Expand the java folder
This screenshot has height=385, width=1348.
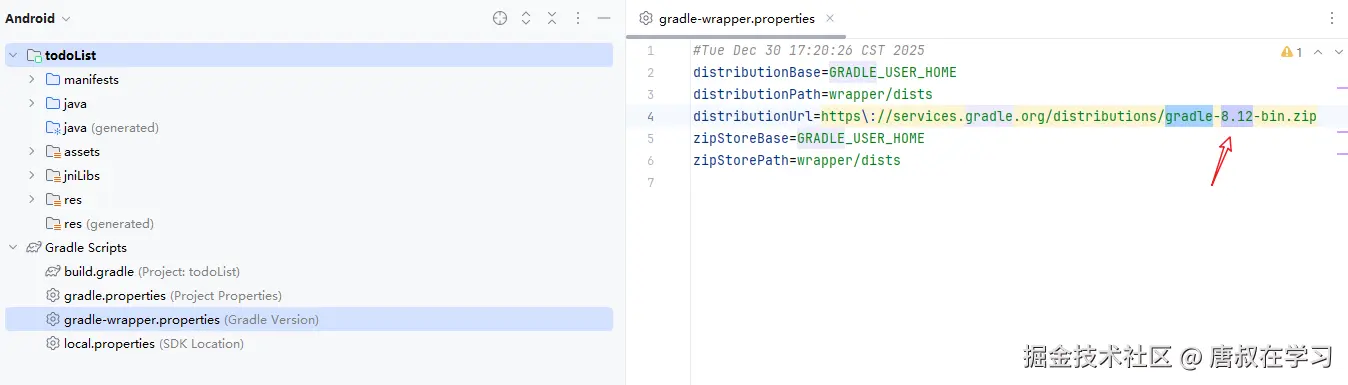(32, 103)
